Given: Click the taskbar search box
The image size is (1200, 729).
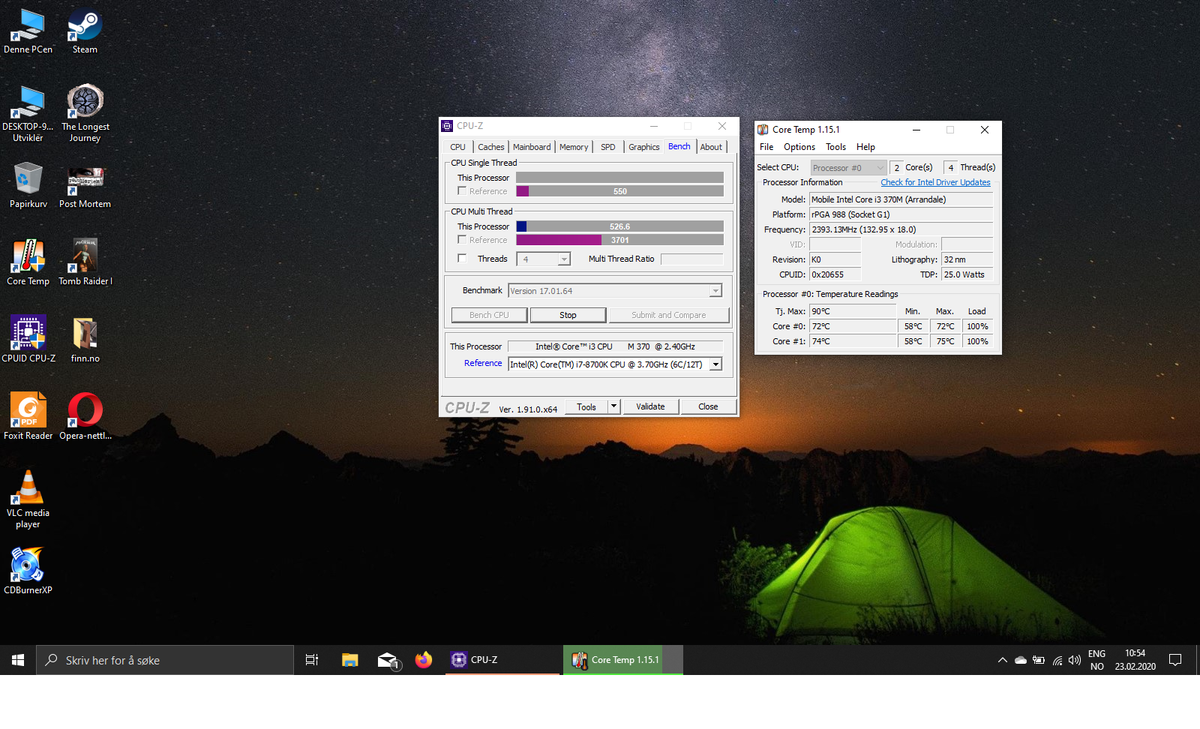Looking at the screenshot, I should (166, 660).
